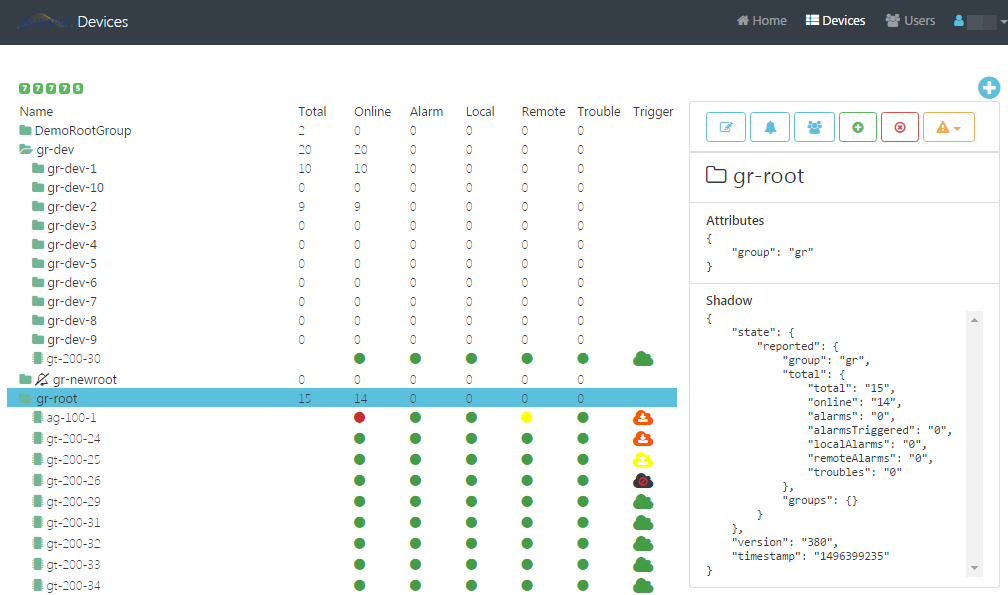Click the "timestamp": "1496399235" line
This screenshot has height=595, width=1008.
coord(810,556)
